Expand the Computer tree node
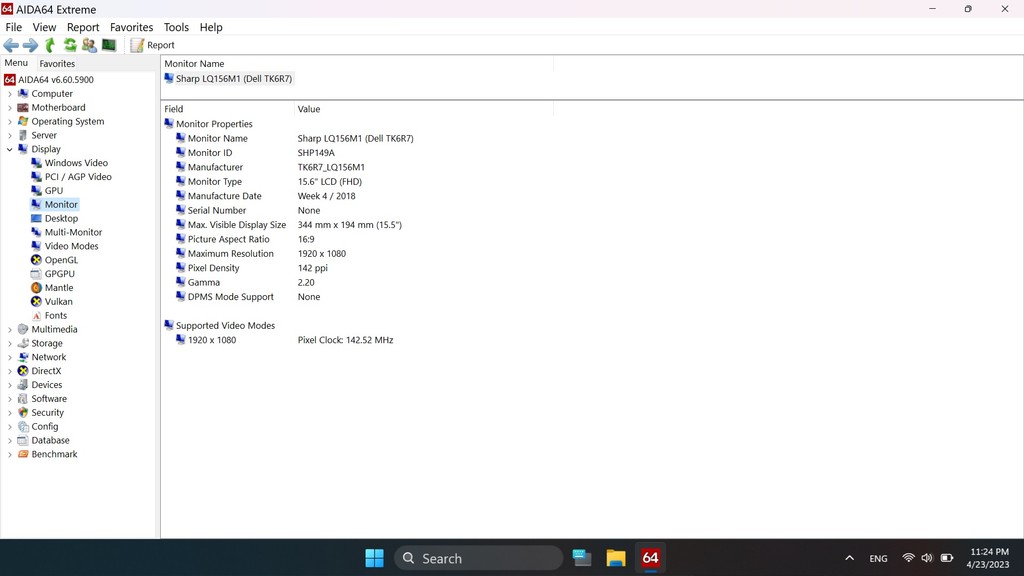Screen dimensions: 1024x576 (10, 94)
